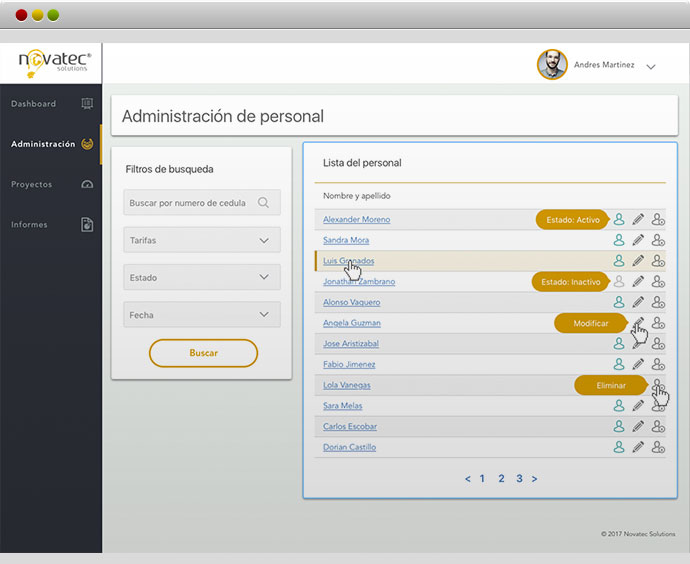Toggle Luis Granados's status icon
This screenshot has height=564, width=690.
[619, 260]
